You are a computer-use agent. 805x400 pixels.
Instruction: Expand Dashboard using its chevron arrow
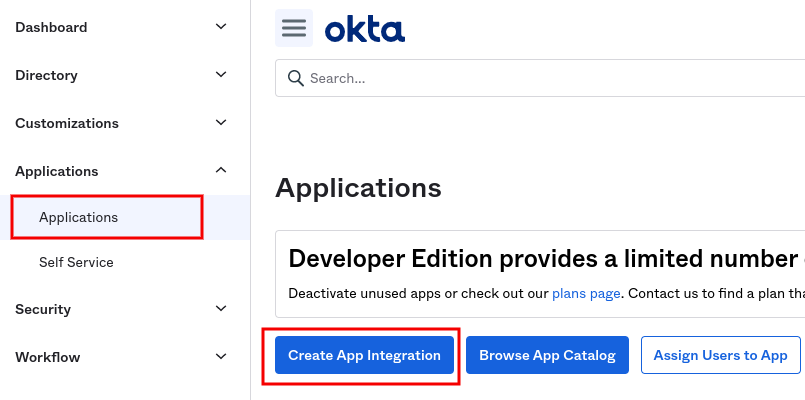point(222,27)
